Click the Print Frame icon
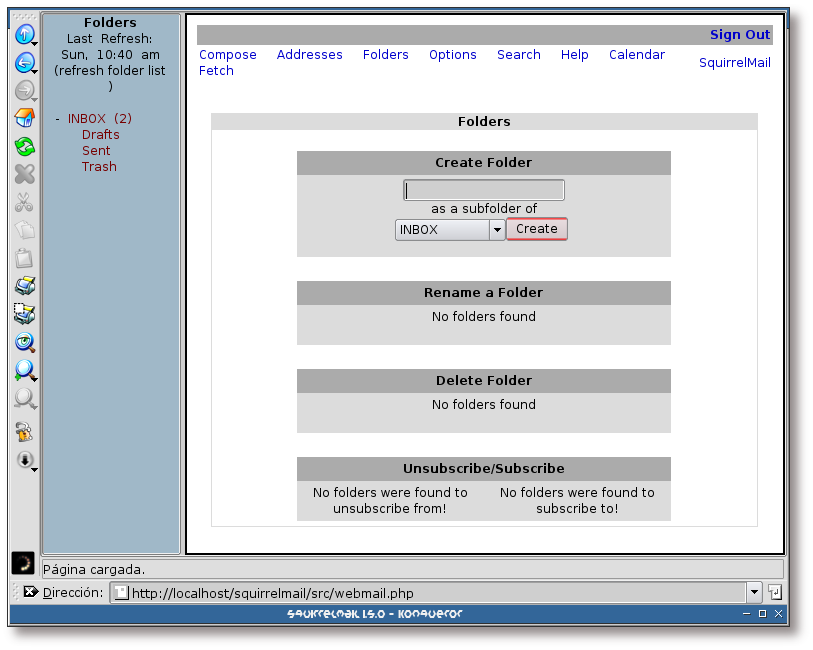The width and height of the screenshot is (813, 650). pos(24,314)
